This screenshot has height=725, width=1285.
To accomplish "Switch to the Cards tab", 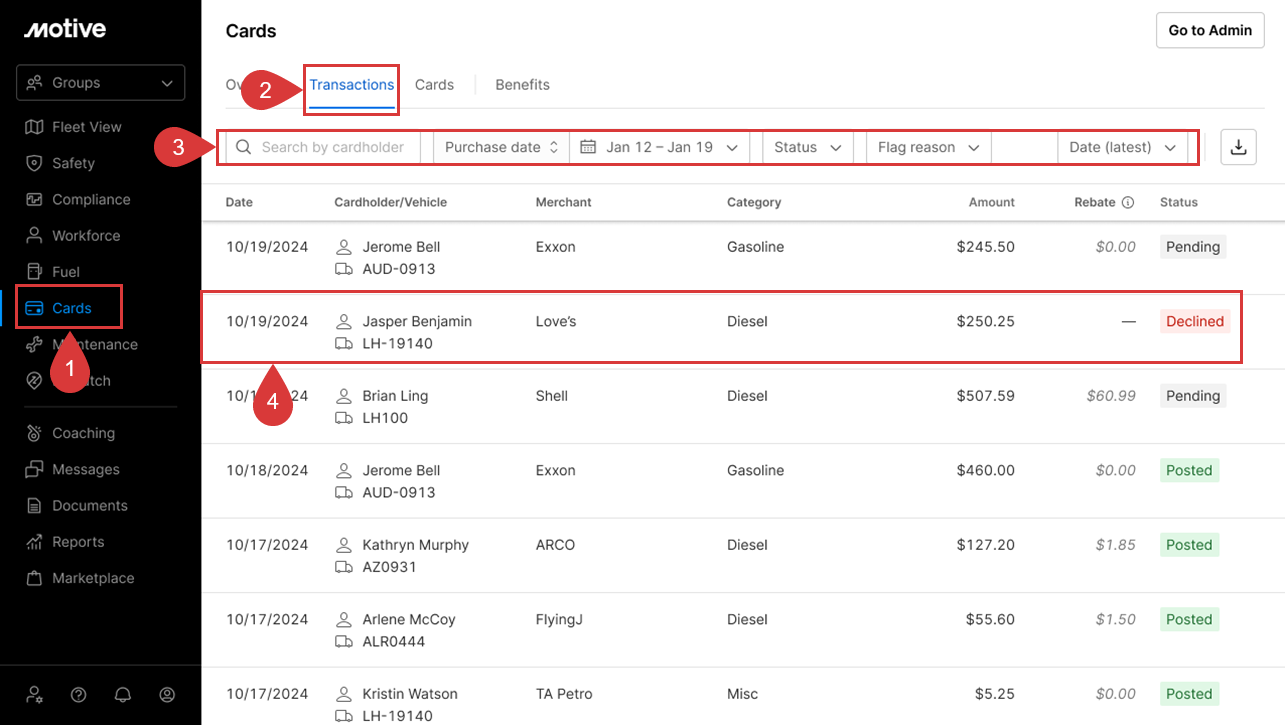I will (x=434, y=85).
